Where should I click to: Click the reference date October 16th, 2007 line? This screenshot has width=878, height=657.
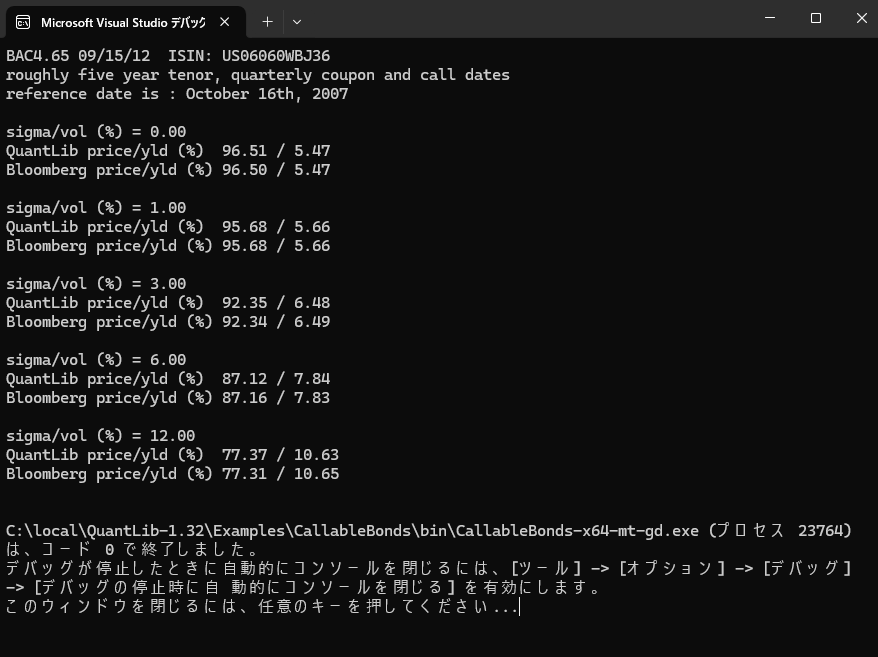tap(177, 94)
